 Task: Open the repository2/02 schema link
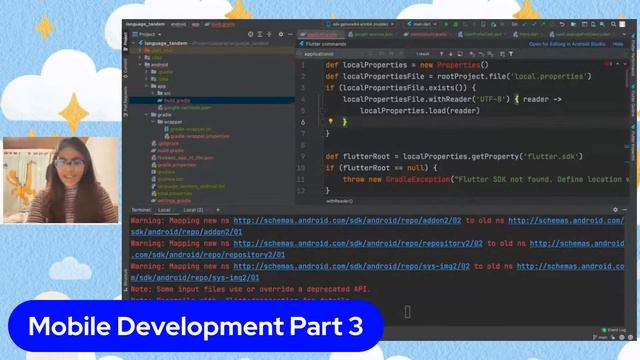(x=358, y=243)
